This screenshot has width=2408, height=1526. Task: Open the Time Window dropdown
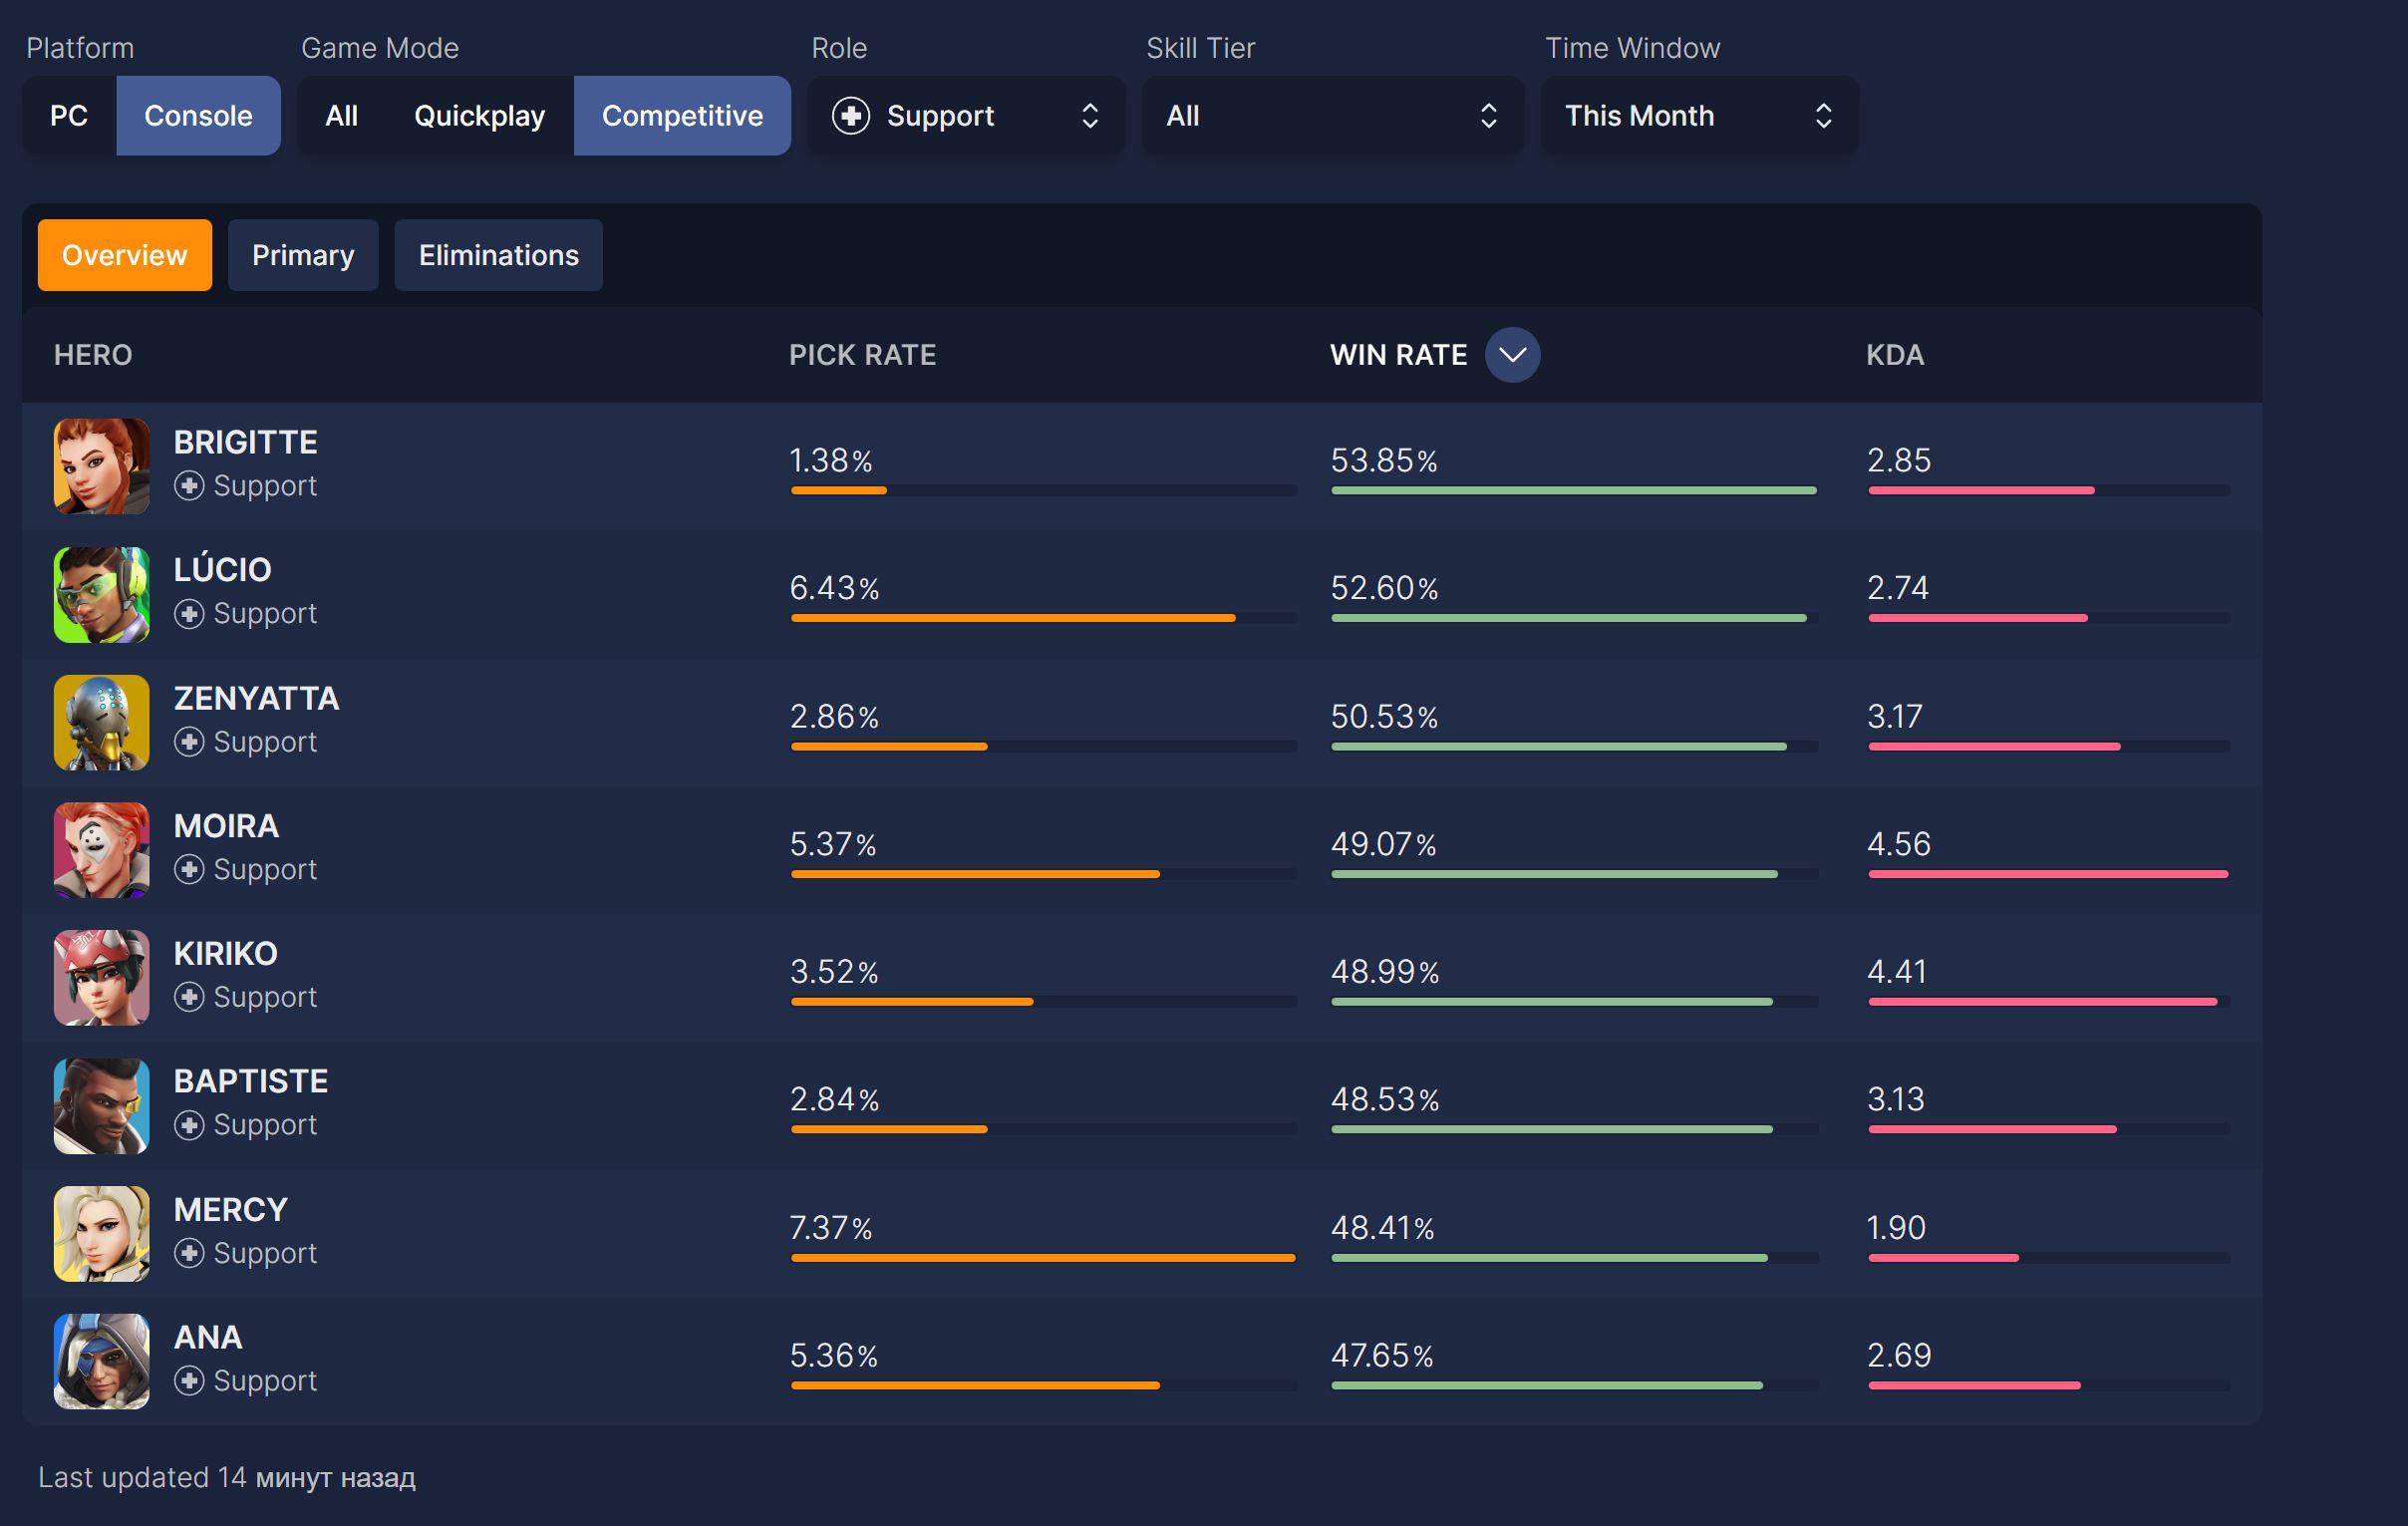[1699, 116]
